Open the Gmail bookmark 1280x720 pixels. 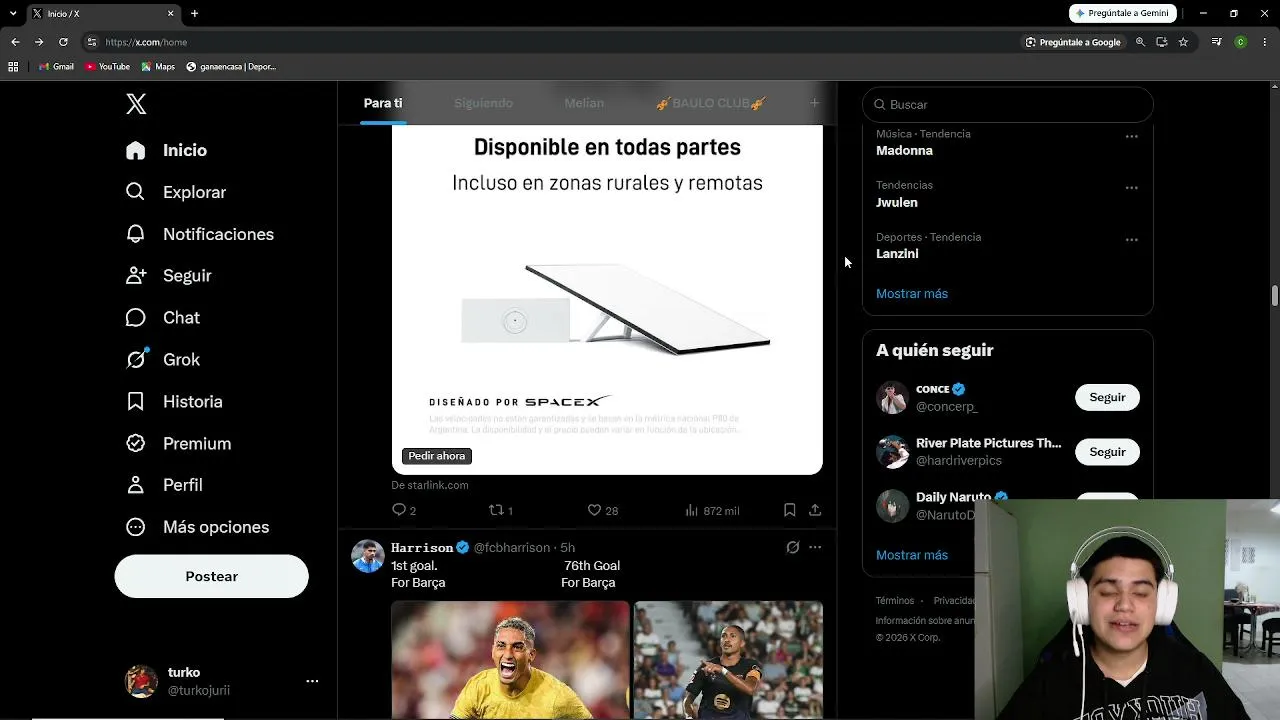(x=56, y=67)
